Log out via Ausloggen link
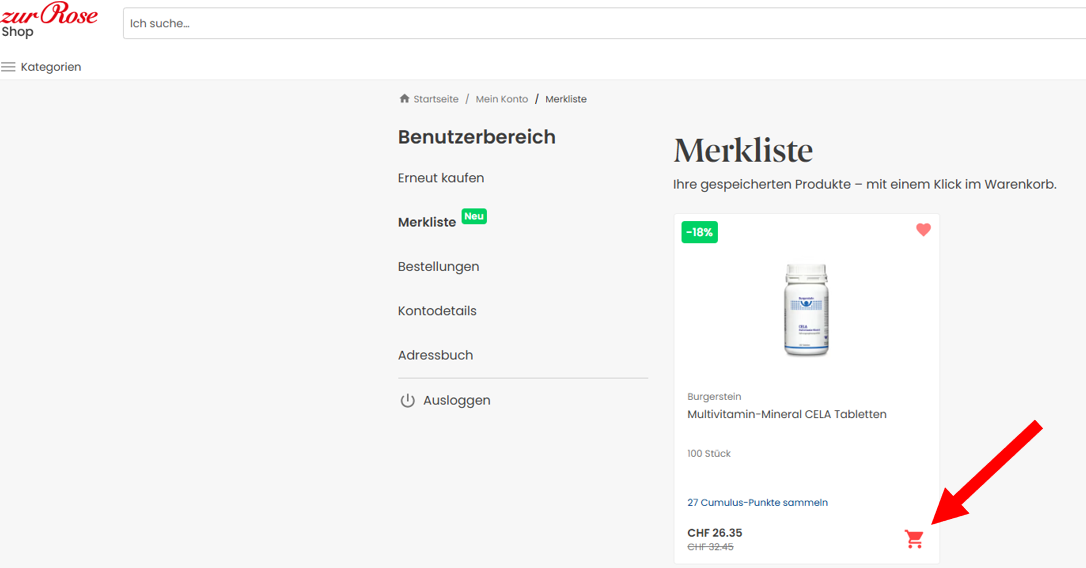This screenshot has height=568, width=1086. (x=456, y=400)
